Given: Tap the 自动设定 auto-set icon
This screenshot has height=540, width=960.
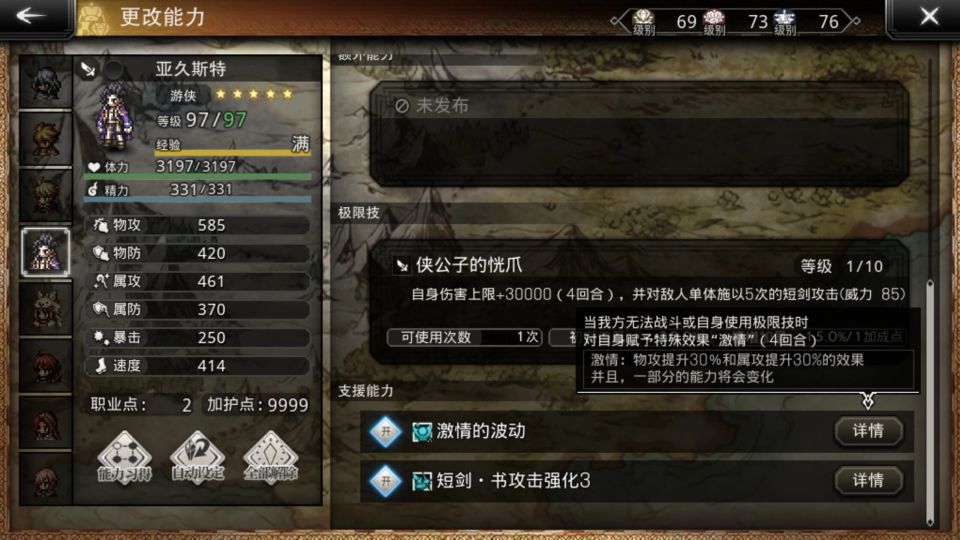Looking at the screenshot, I should [197, 457].
